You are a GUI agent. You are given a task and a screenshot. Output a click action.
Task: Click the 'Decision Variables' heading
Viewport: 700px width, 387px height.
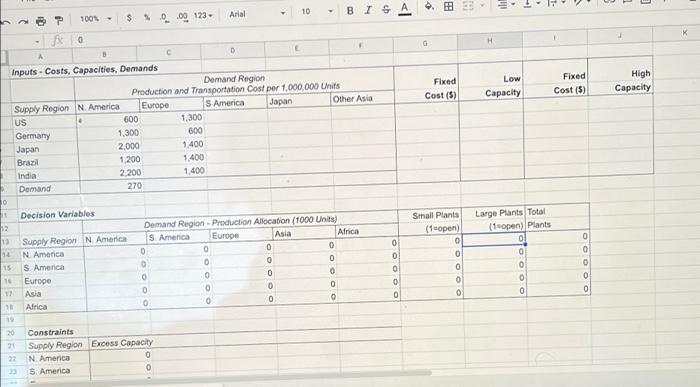(x=58, y=215)
